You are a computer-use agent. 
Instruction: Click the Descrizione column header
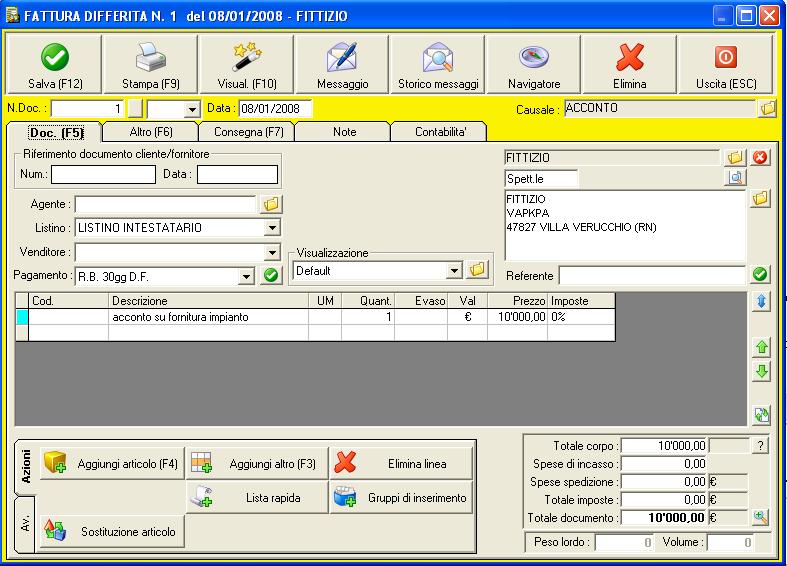[208, 301]
